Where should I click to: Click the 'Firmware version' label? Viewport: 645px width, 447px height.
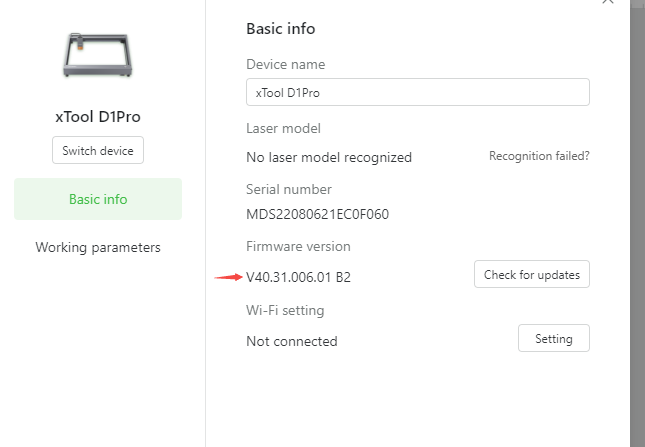298,246
